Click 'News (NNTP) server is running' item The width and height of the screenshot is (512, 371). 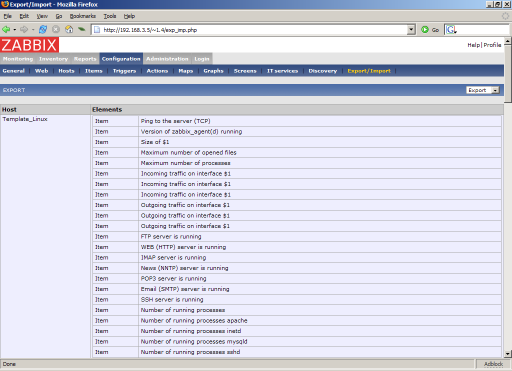point(184,268)
